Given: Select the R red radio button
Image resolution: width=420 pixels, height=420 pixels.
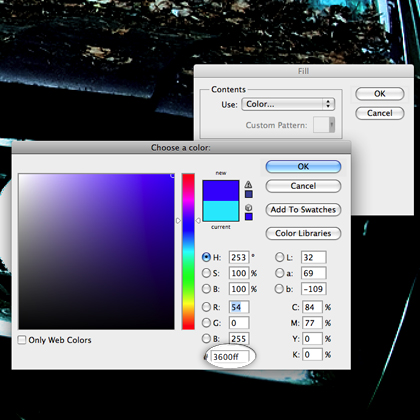Looking at the screenshot, I should pyautogui.click(x=206, y=307).
